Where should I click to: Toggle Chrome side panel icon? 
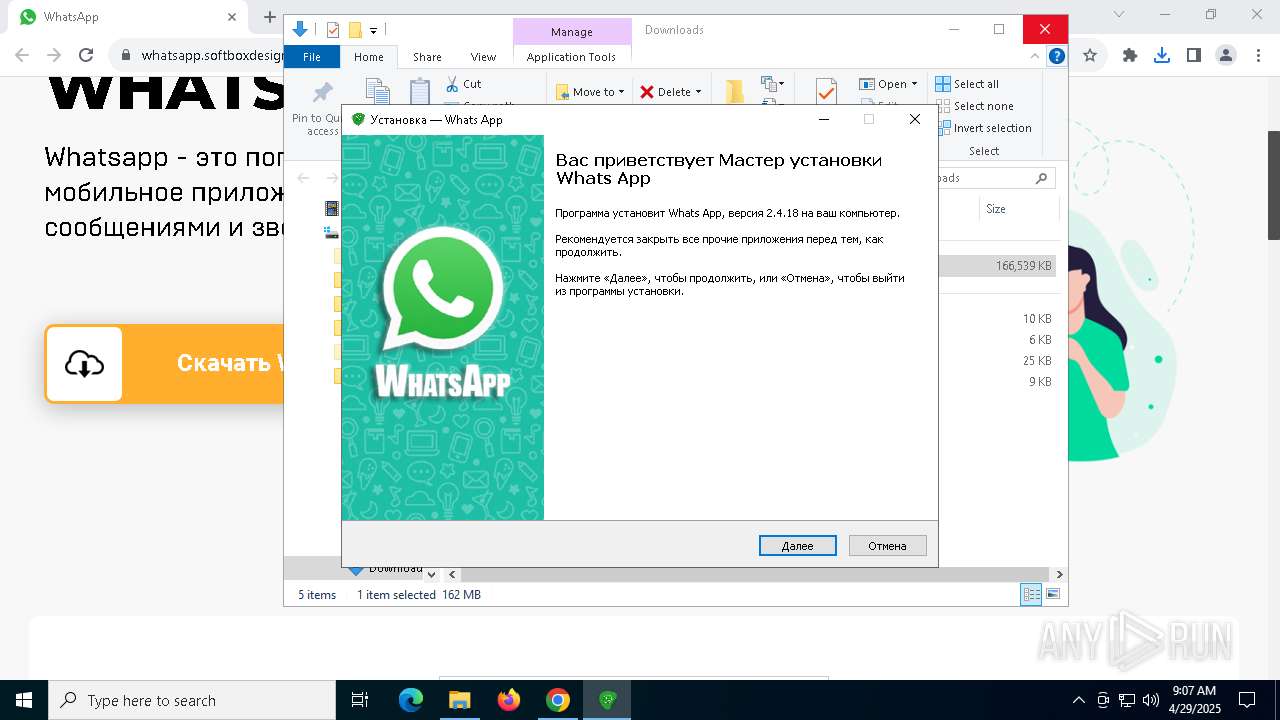(x=1194, y=56)
